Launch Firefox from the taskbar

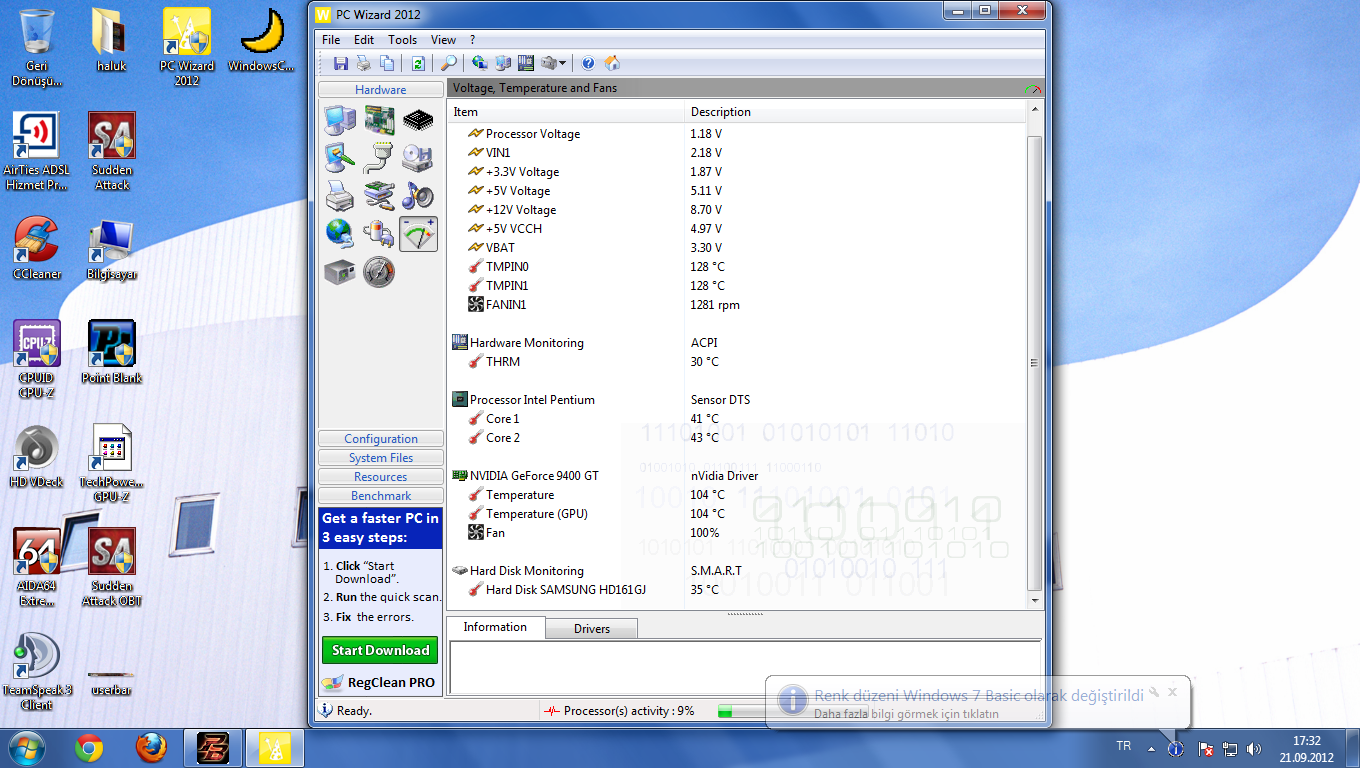tap(151, 748)
